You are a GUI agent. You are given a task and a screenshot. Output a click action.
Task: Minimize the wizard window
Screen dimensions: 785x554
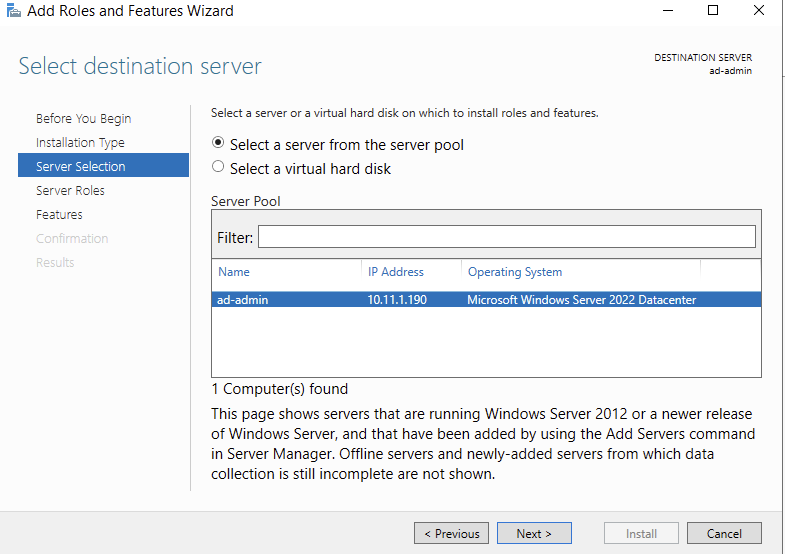pyautogui.click(x=668, y=11)
